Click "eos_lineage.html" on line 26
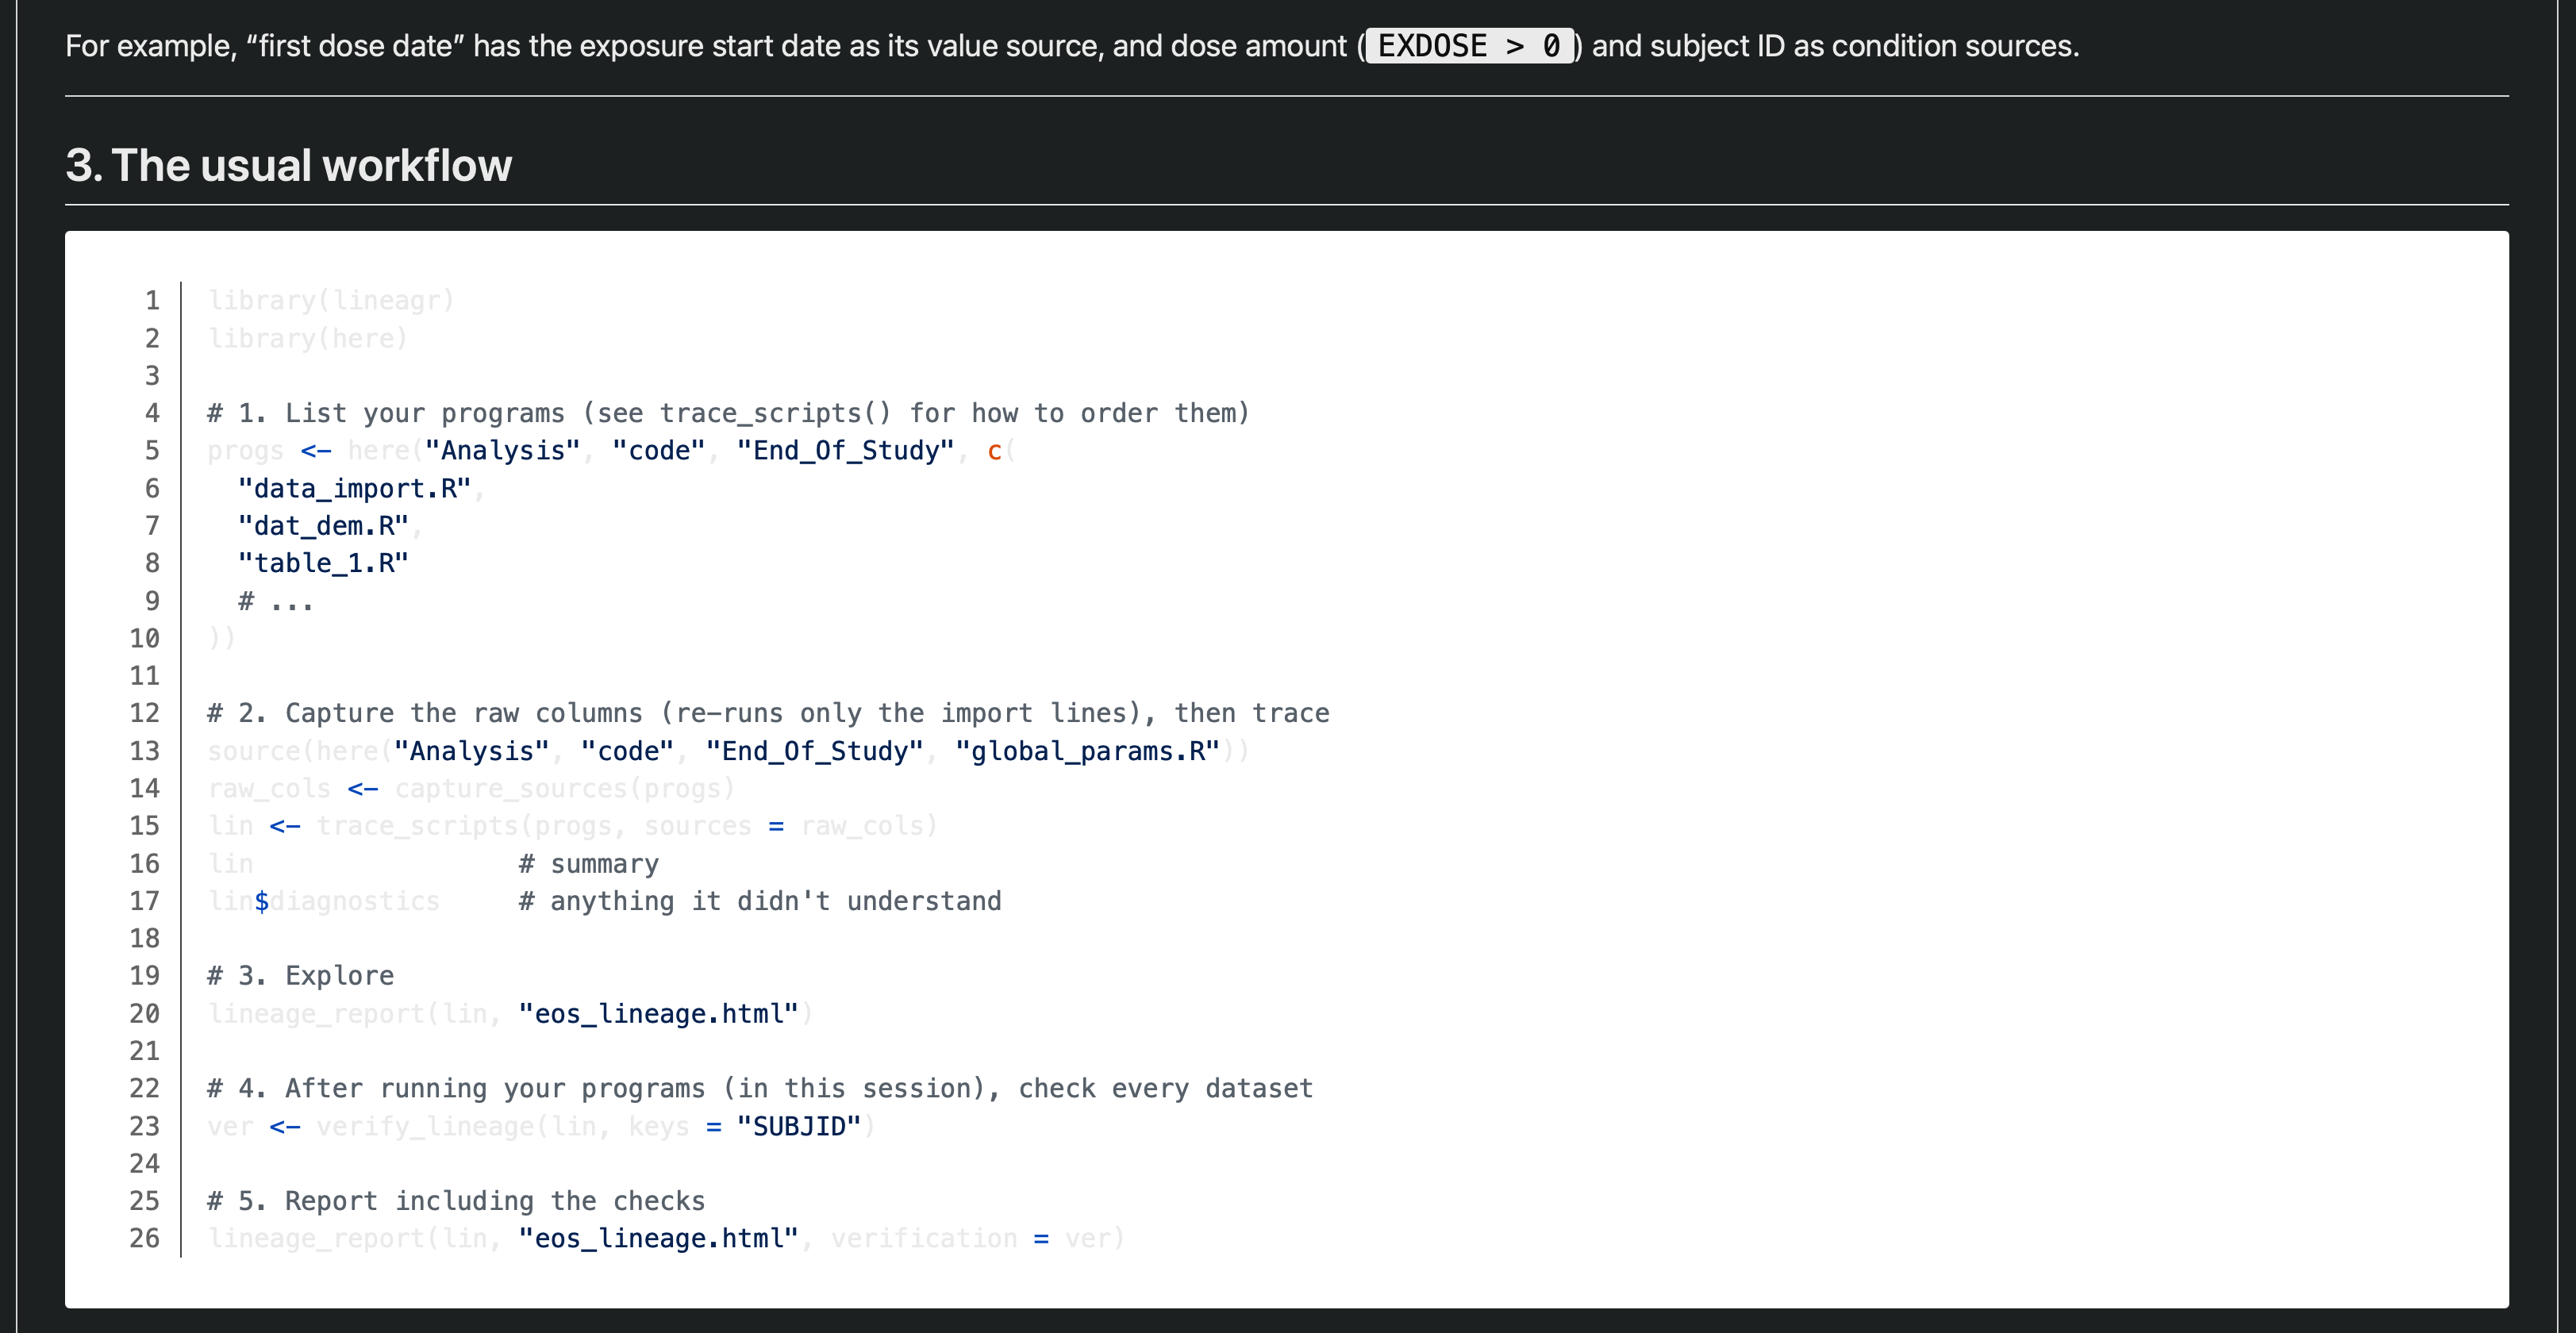The width and height of the screenshot is (2576, 1333). pyautogui.click(x=658, y=1239)
